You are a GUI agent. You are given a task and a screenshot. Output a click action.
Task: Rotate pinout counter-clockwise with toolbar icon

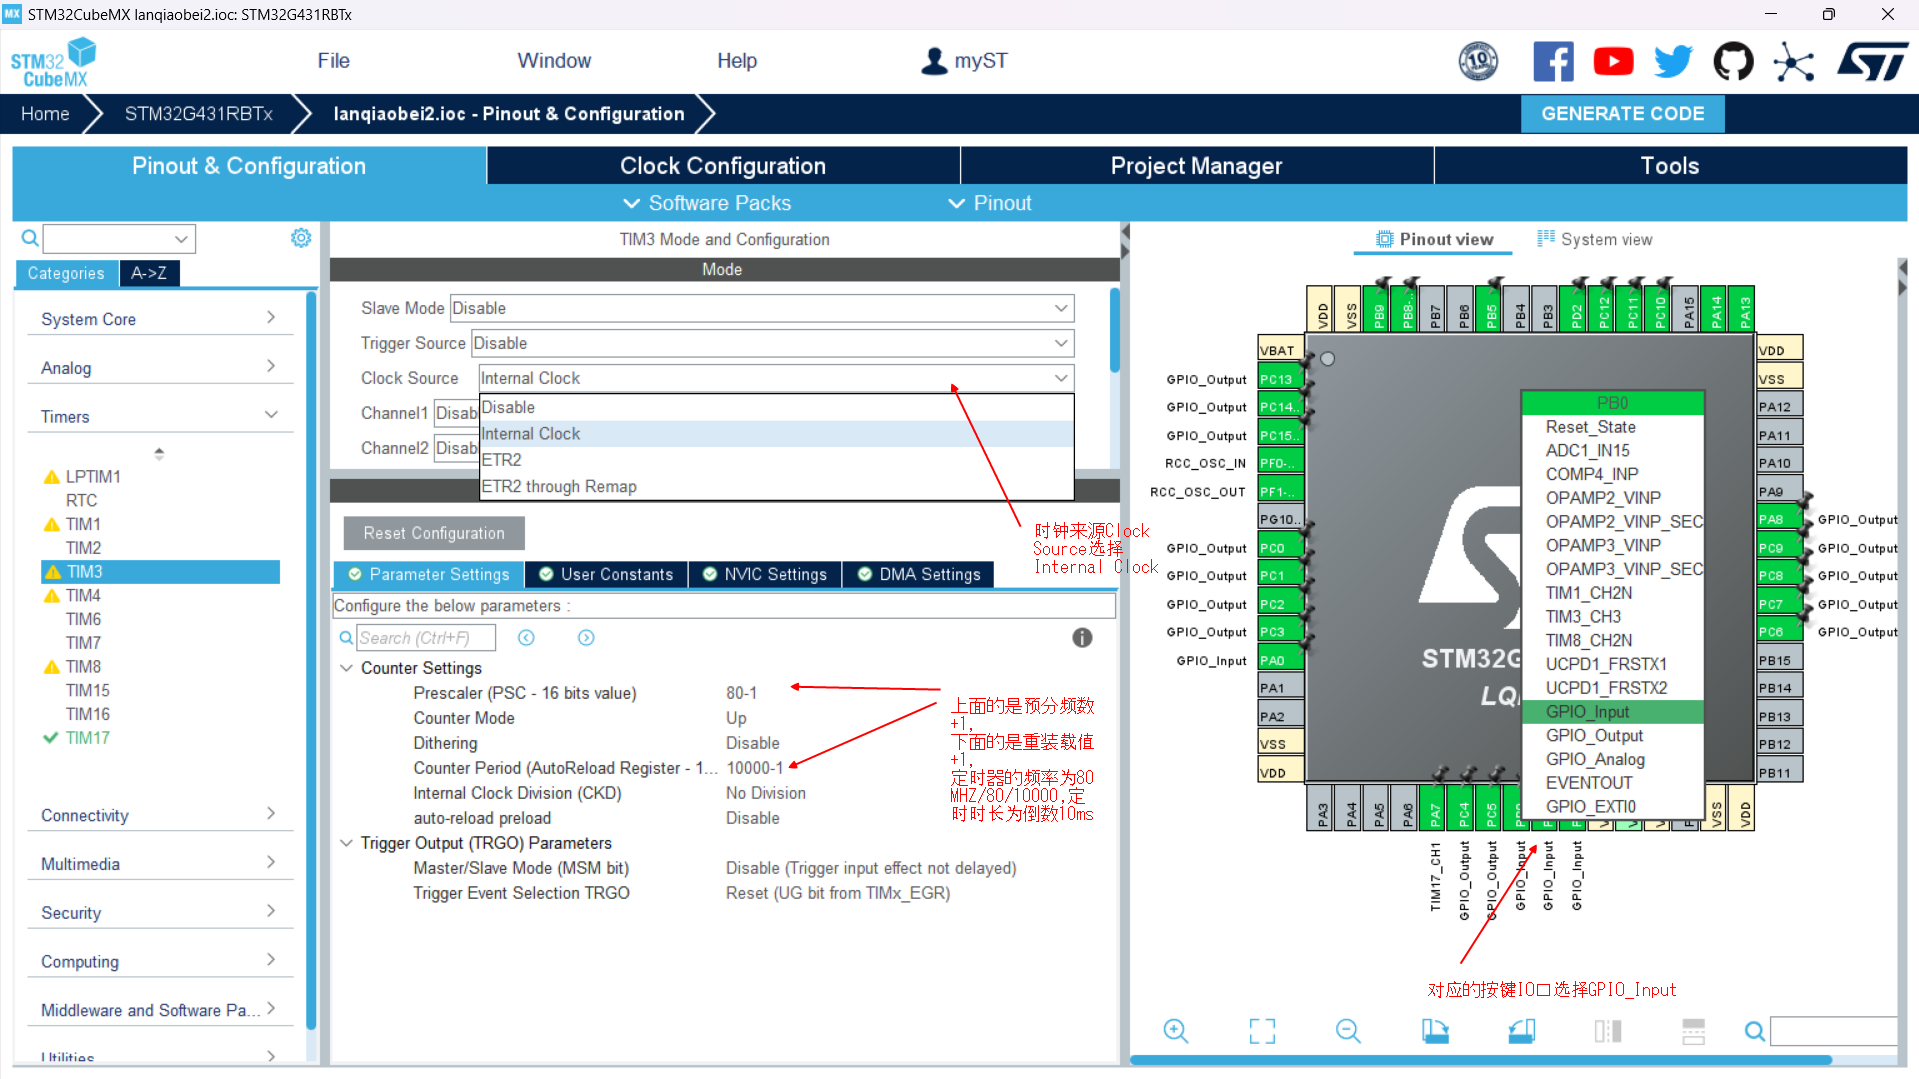1522,1031
